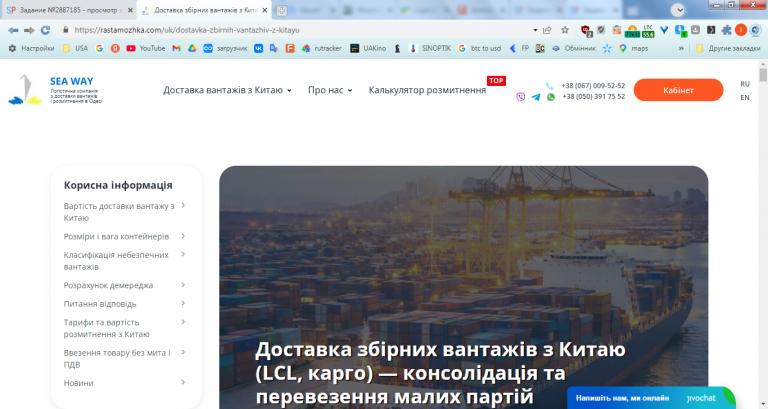Click the page vertical scrollbar thumb
This screenshot has width=768, height=409.
tap(763, 75)
